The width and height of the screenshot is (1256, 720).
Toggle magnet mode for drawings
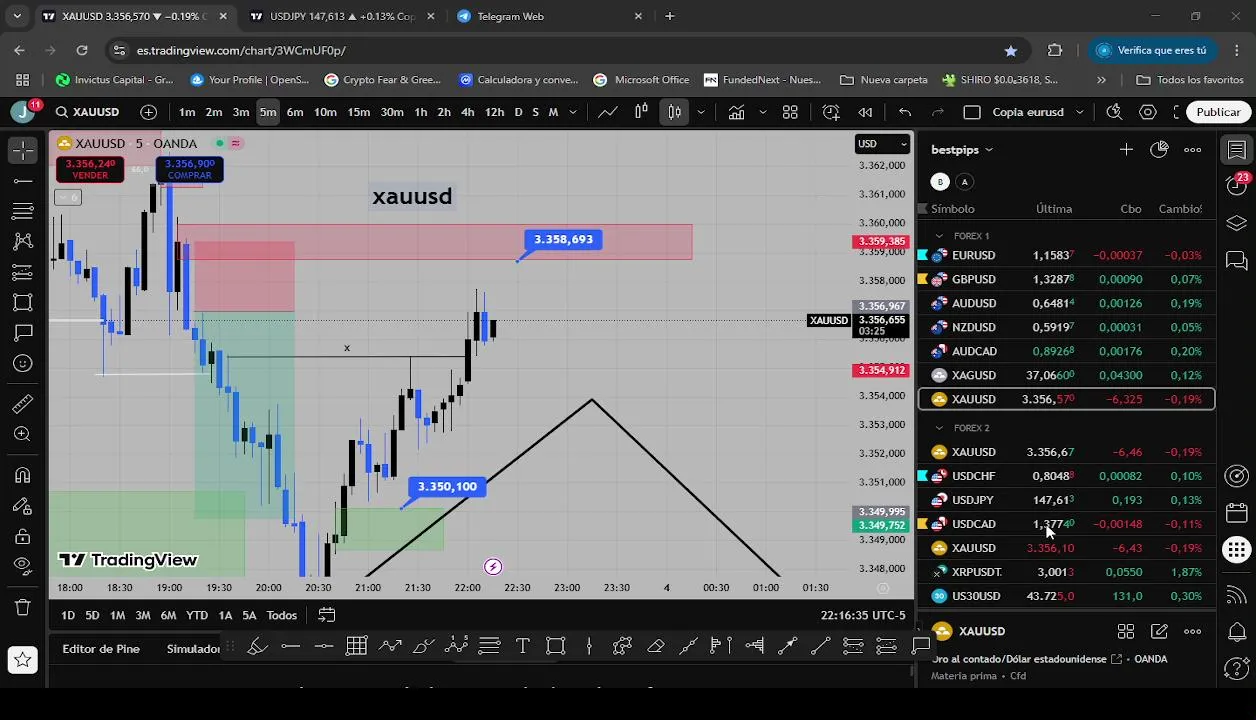click(x=23, y=475)
